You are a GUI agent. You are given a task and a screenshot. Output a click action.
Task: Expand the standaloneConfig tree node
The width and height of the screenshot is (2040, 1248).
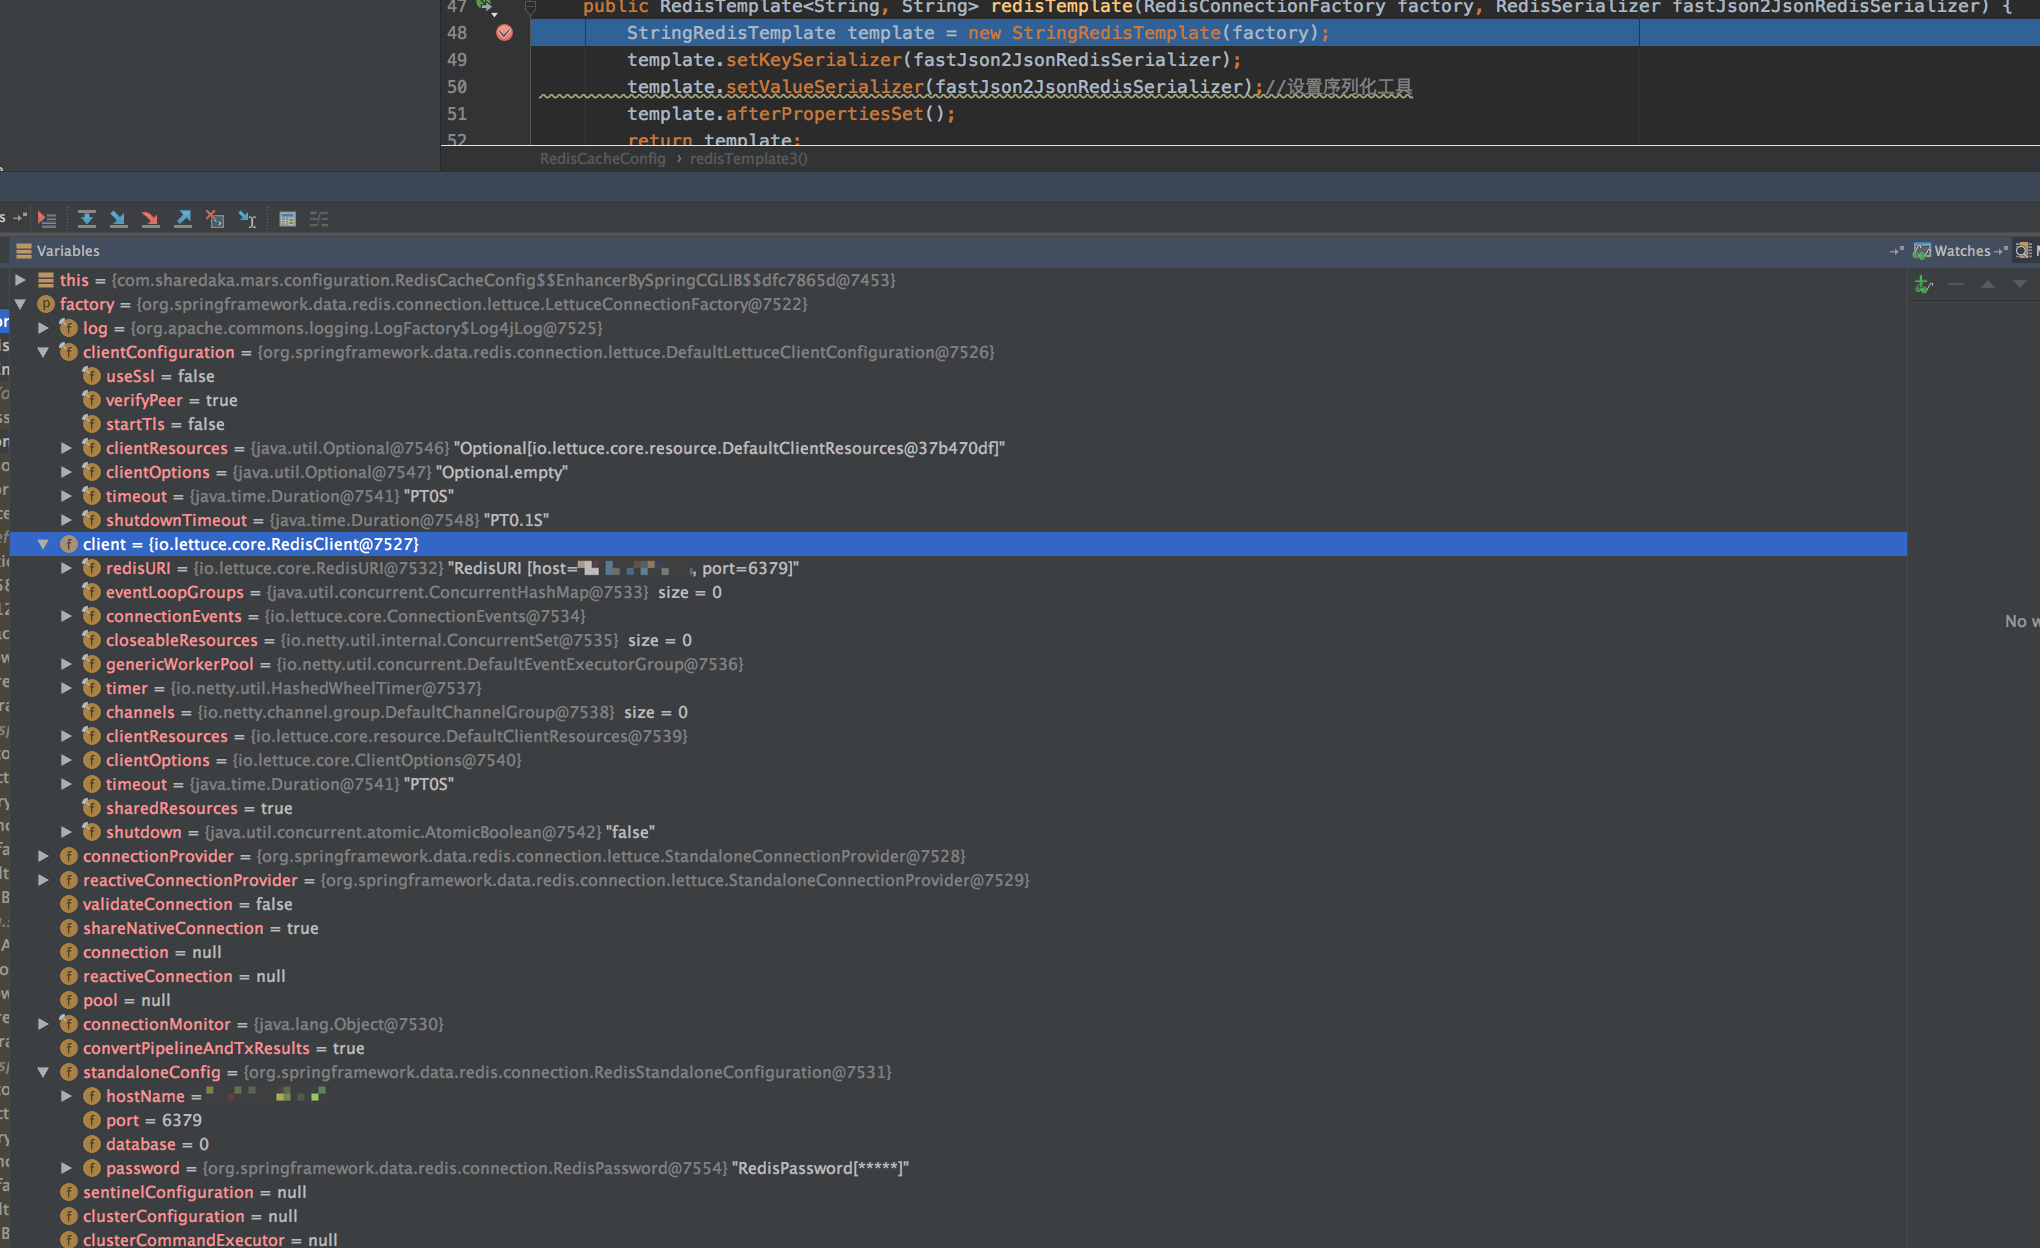click(44, 1071)
